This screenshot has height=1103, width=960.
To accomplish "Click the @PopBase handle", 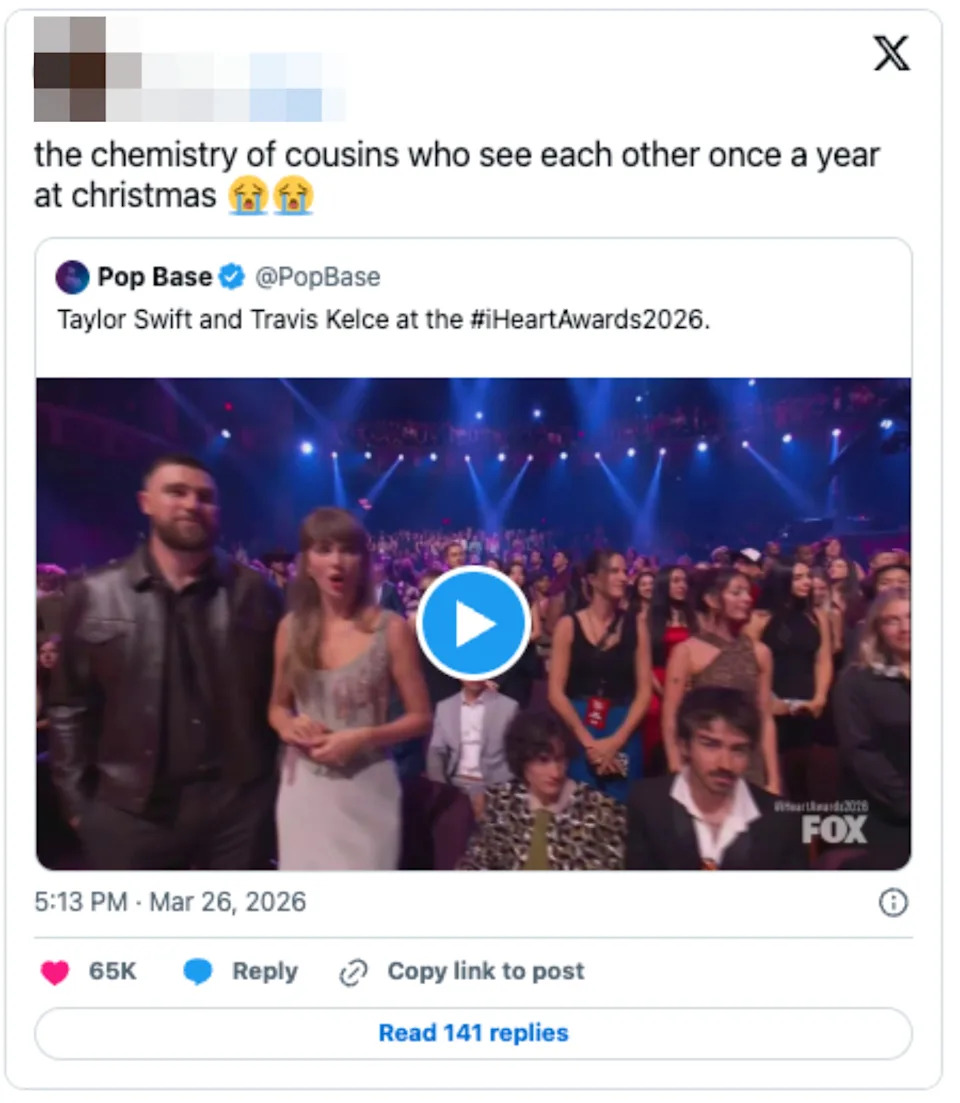I will point(320,277).
